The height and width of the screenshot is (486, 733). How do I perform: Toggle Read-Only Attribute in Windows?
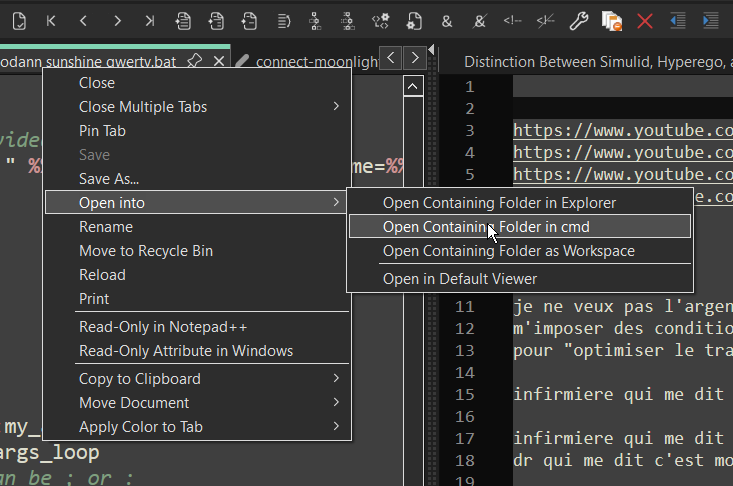[185, 351]
